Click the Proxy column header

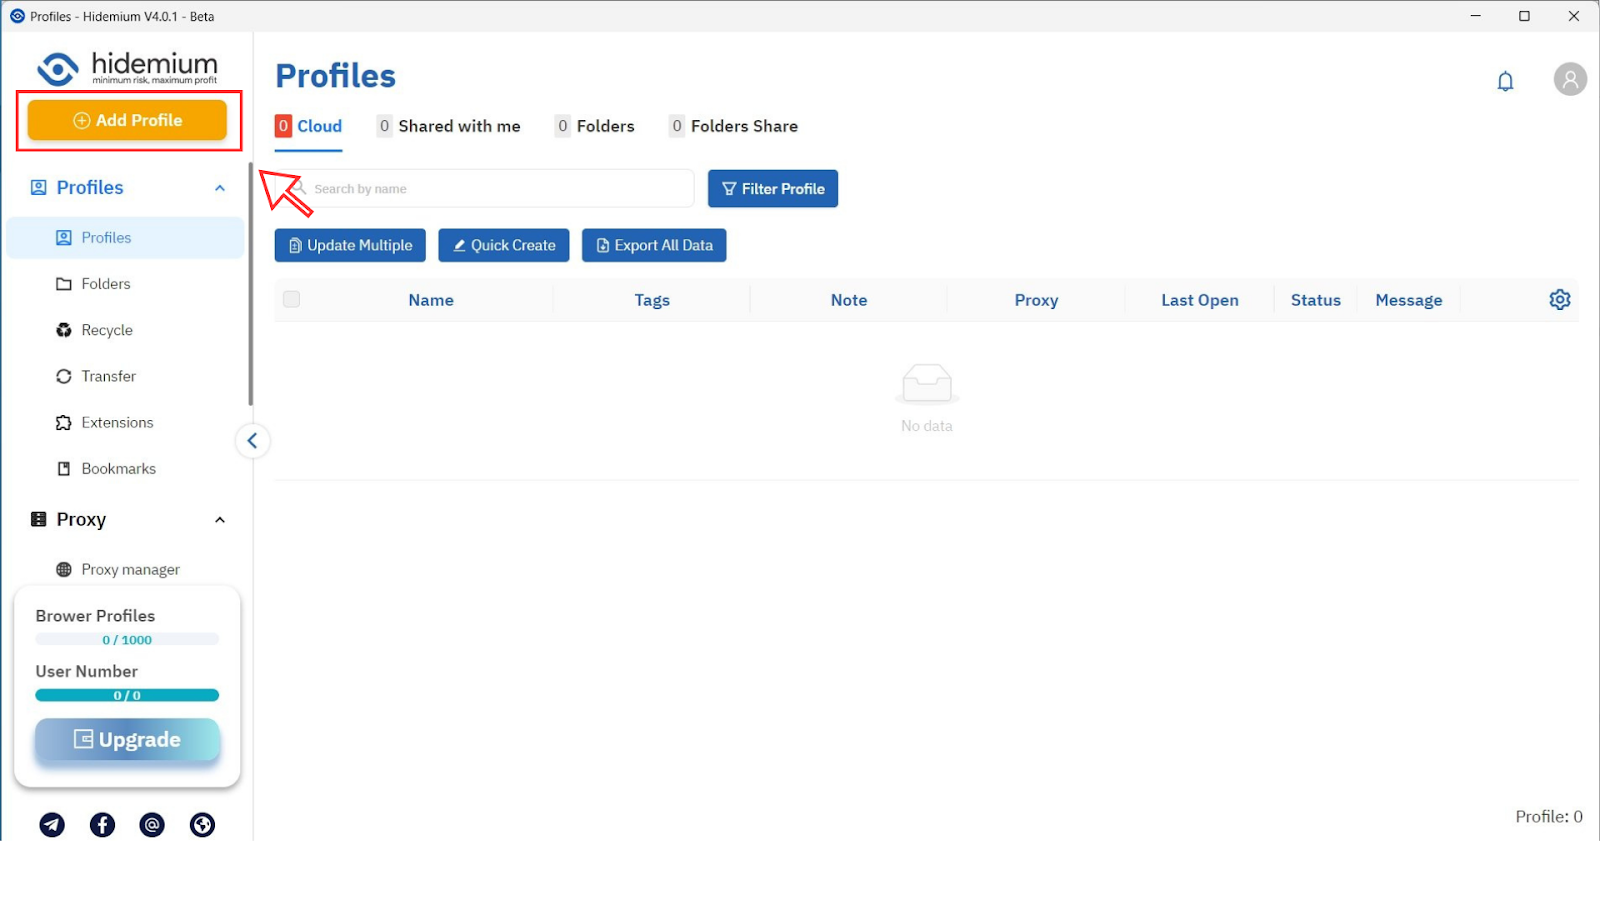(x=1036, y=300)
